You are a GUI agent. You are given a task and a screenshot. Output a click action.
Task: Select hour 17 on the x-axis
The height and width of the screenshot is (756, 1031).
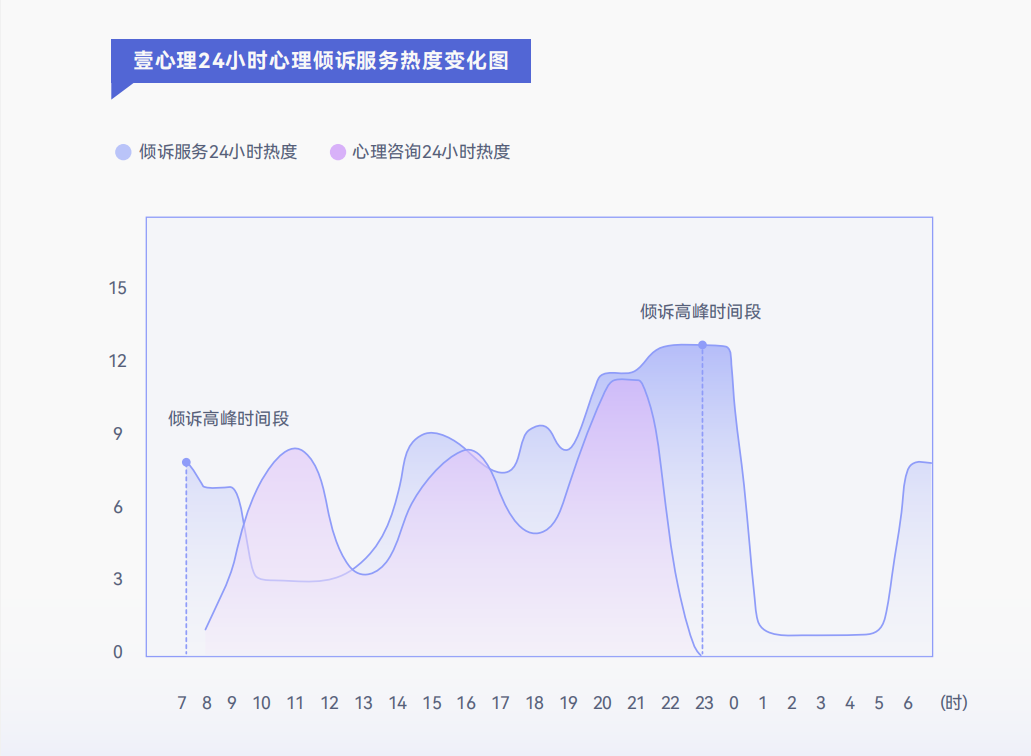(500, 703)
